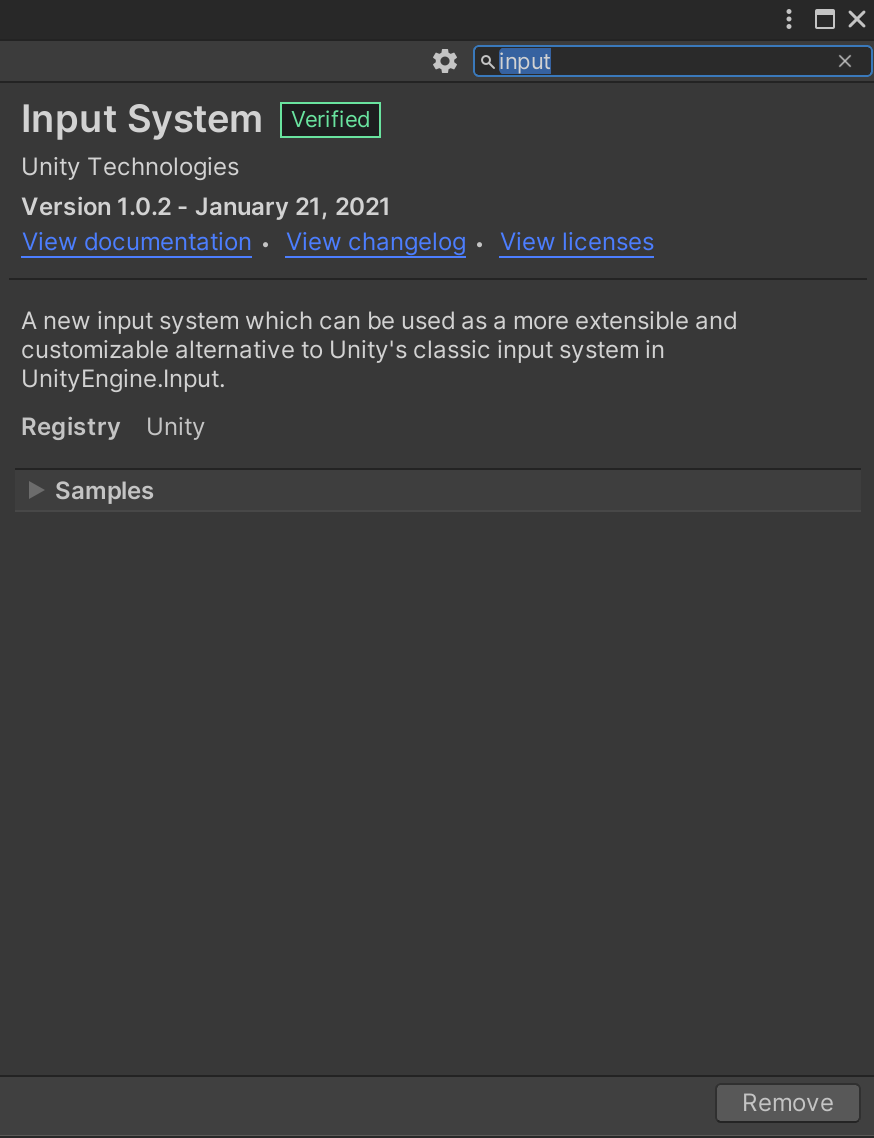The image size is (874, 1138).
Task: Expand the Samples section arrow
Action: pyautogui.click(x=36, y=491)
